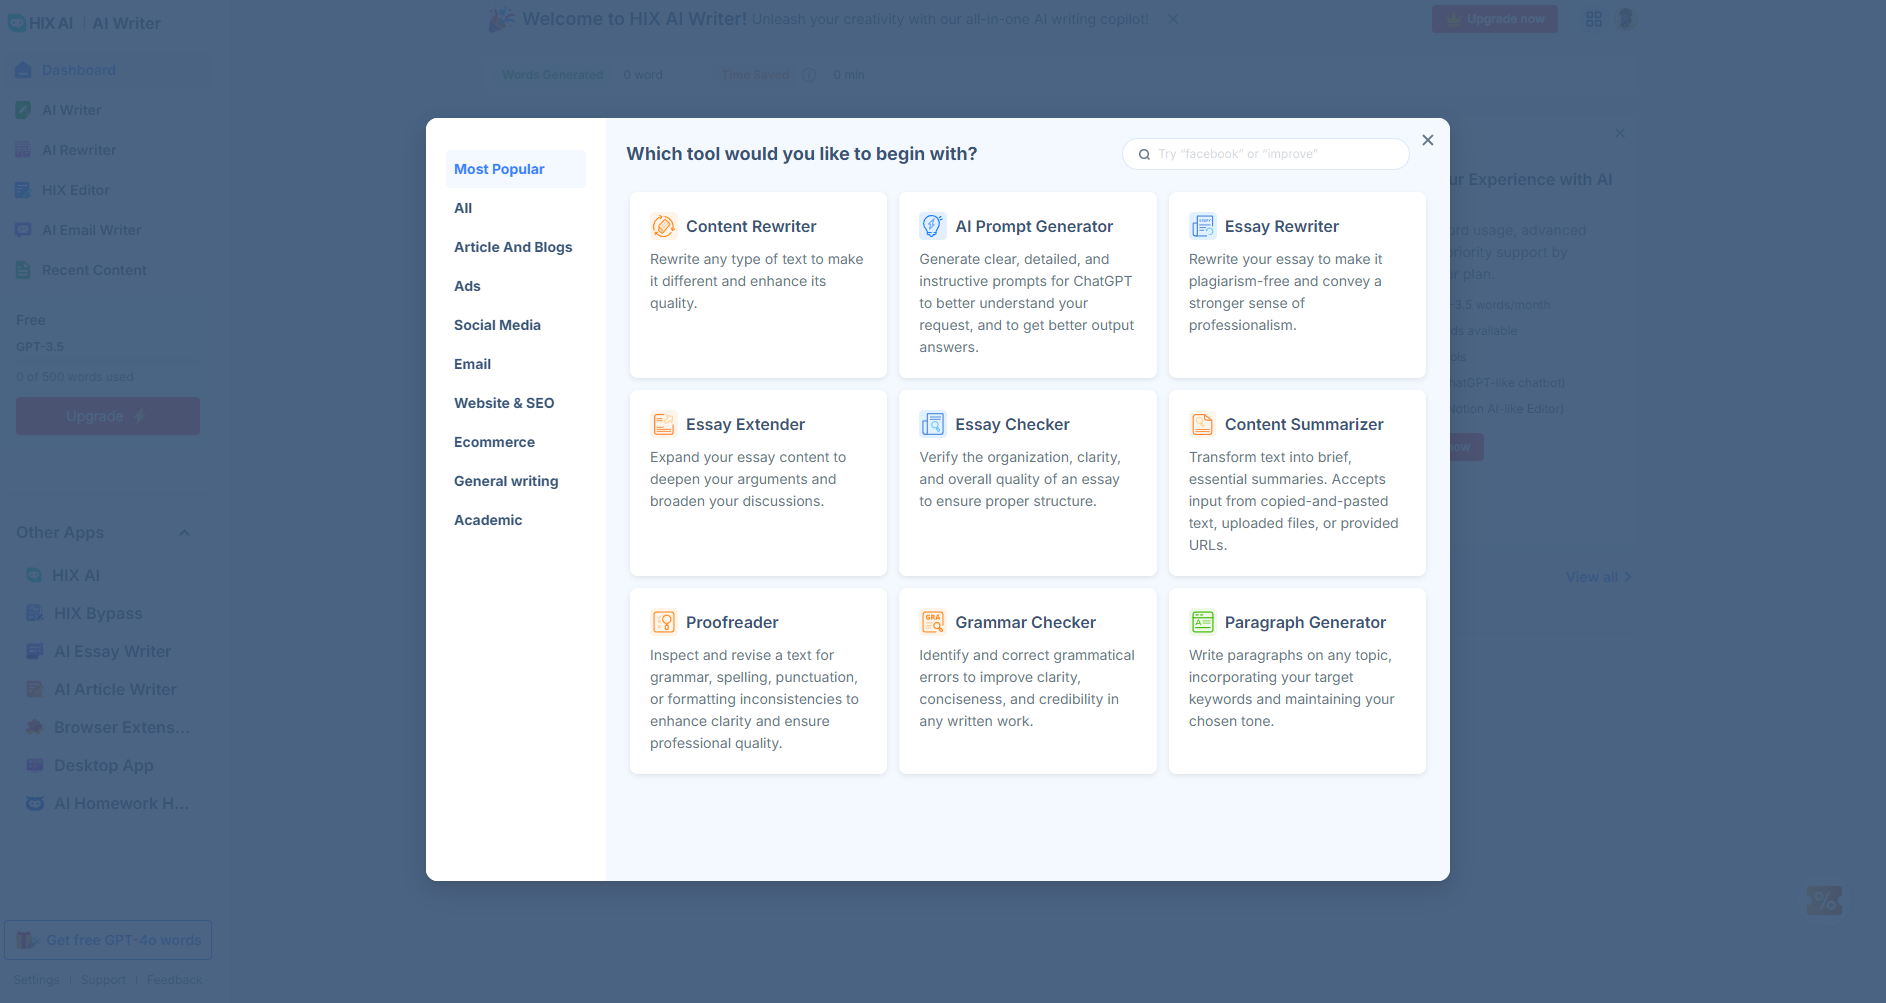1886x1003 pixels.
Task: Open the Proofreader description text
Action: tap(754, 699)
